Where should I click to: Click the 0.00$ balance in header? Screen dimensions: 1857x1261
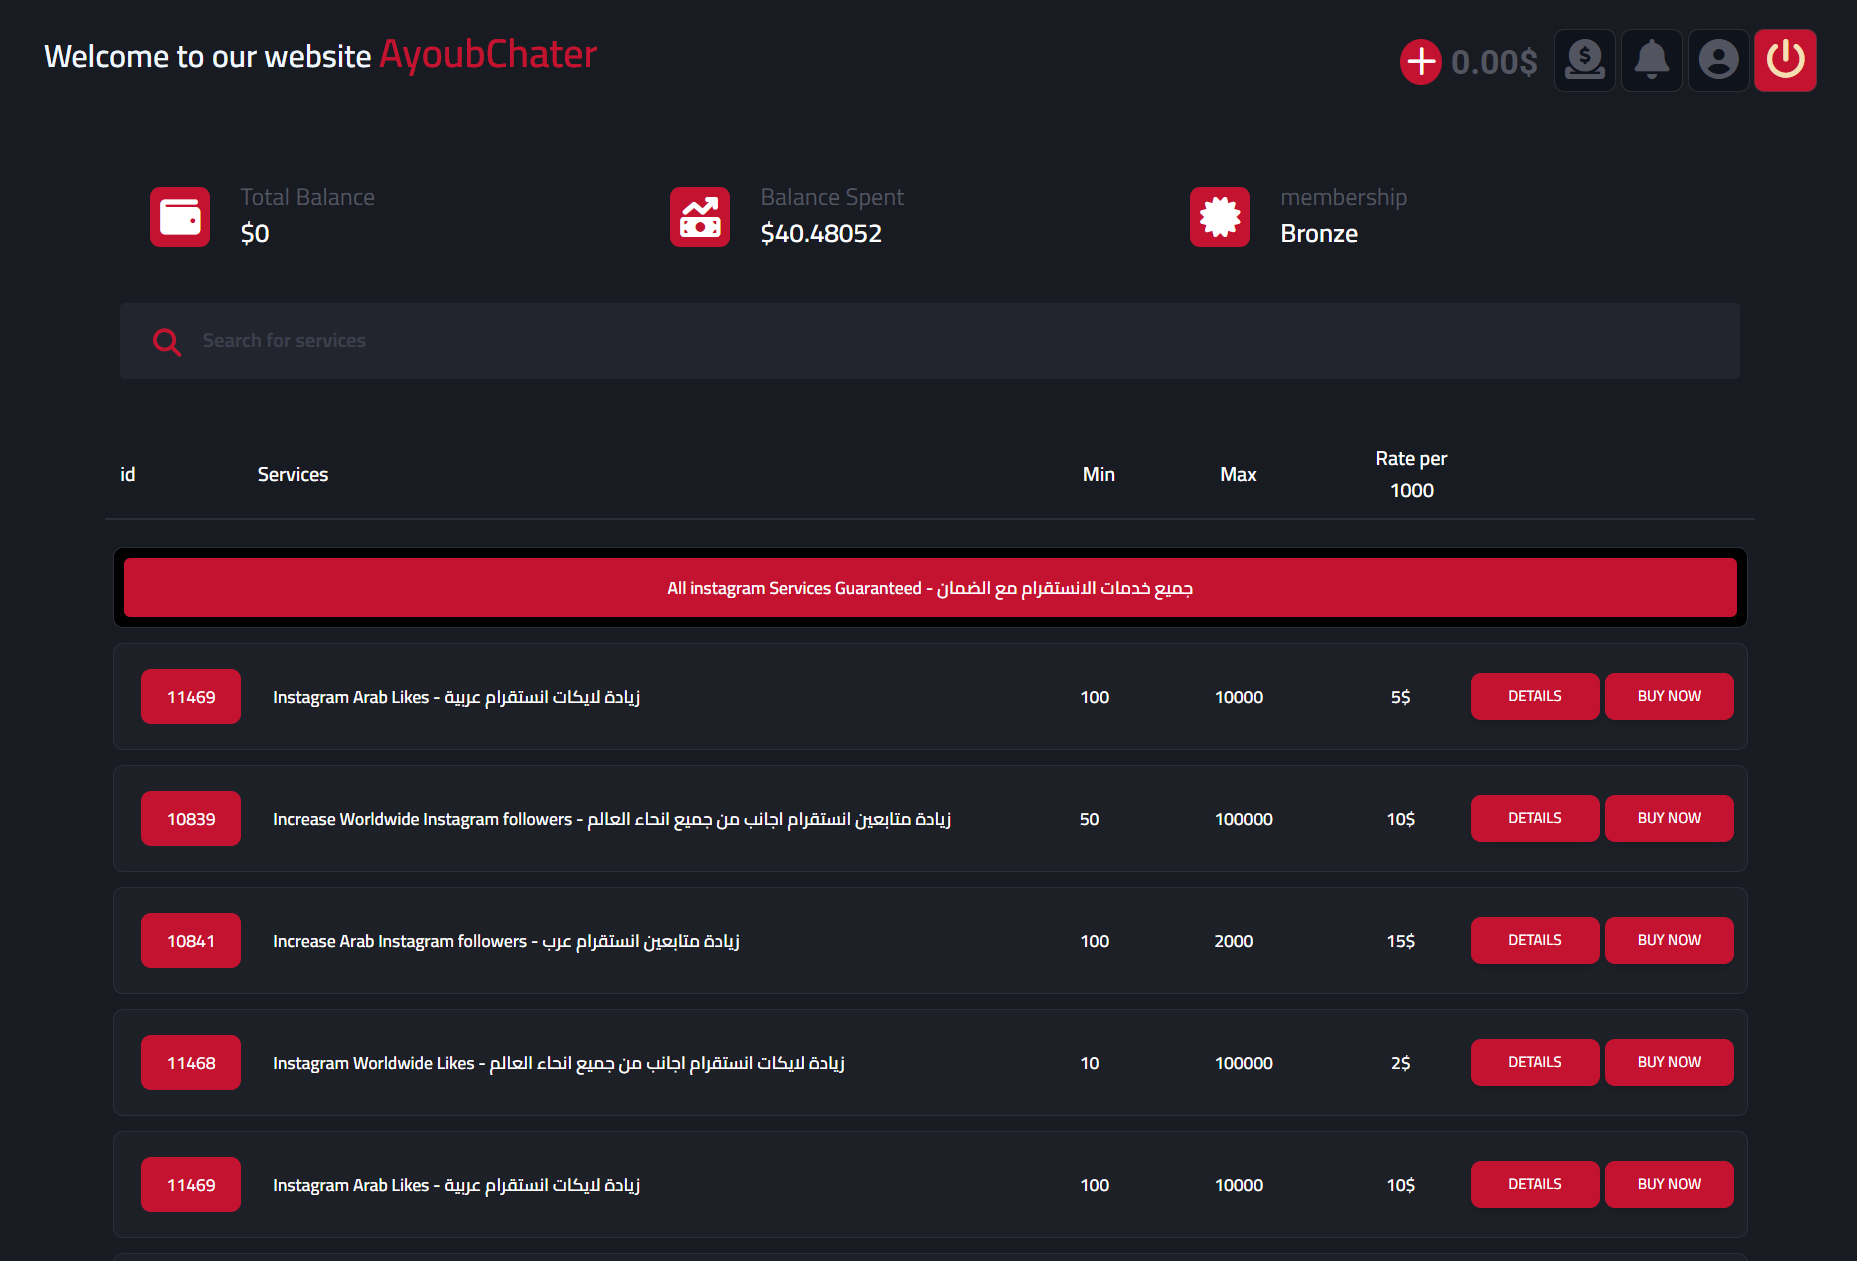[x=1494, y=62]
